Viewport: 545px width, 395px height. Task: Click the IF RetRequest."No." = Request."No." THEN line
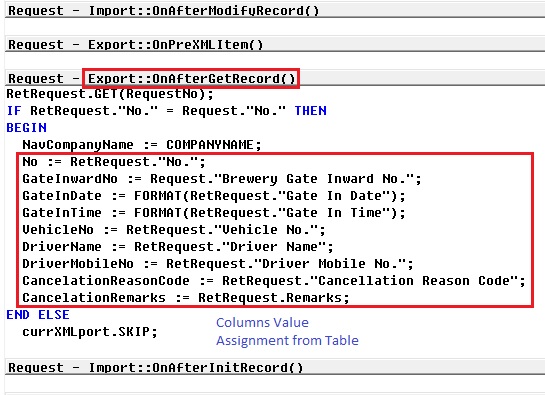point(166,111)
